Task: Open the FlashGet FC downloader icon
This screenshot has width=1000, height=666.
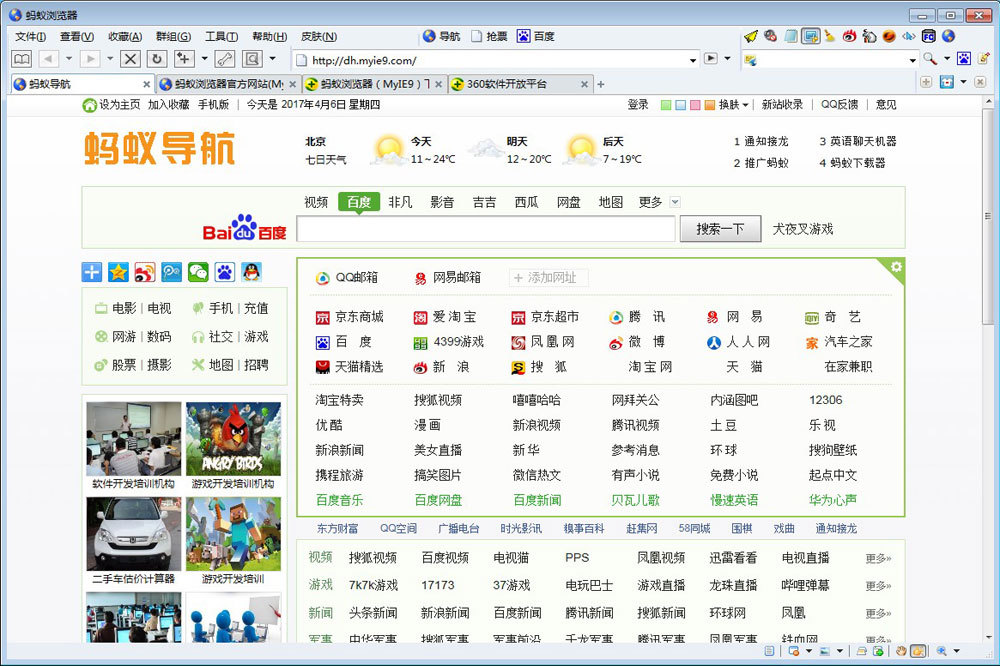Action: coord(928,36)
